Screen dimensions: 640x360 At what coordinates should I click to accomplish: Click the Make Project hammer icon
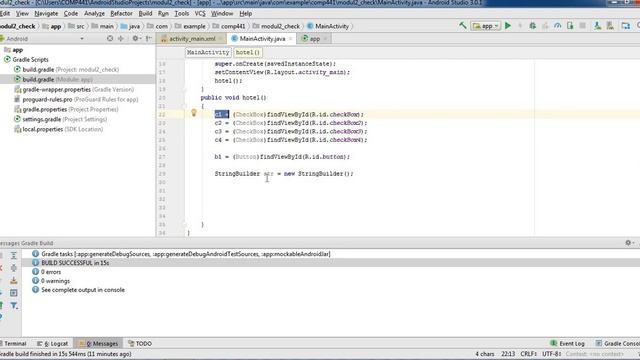coord(462,26)
